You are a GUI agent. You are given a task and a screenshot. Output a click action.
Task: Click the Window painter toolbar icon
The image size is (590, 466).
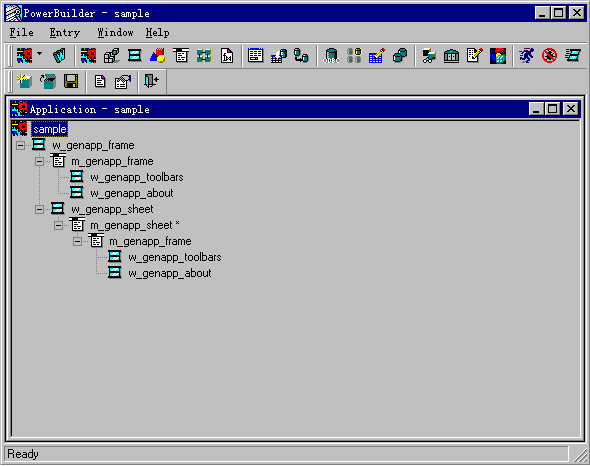135,56
